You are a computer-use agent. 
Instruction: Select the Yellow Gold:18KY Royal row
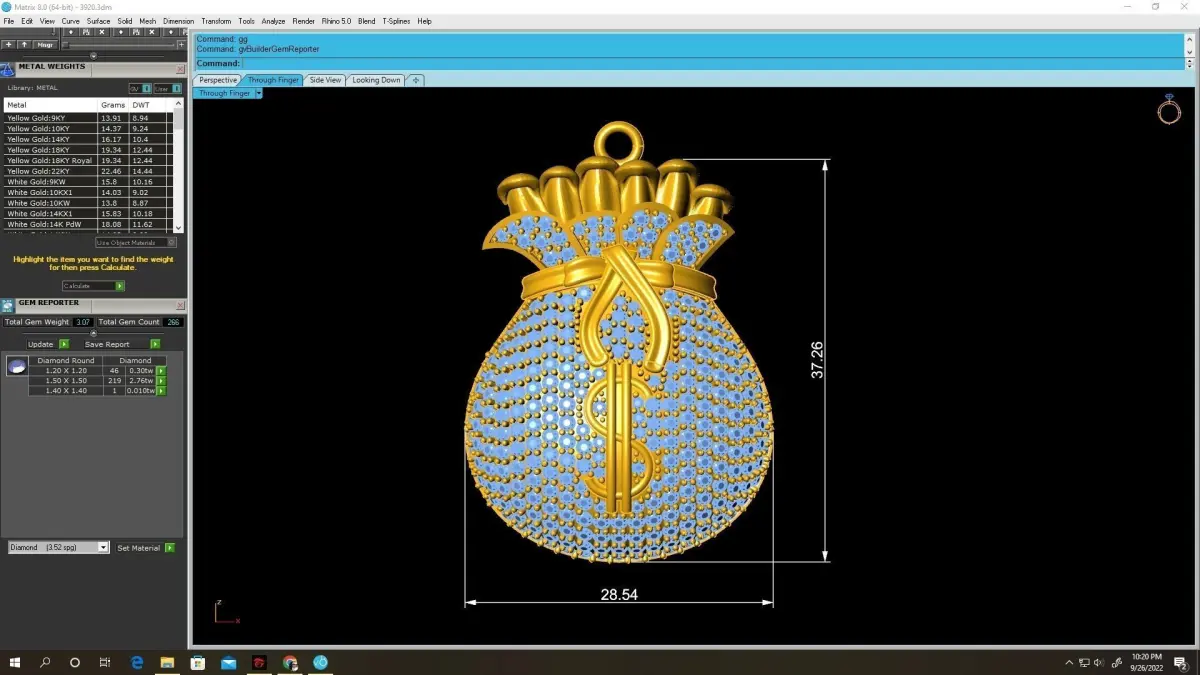pyautogui.click(x=88, y=160)
